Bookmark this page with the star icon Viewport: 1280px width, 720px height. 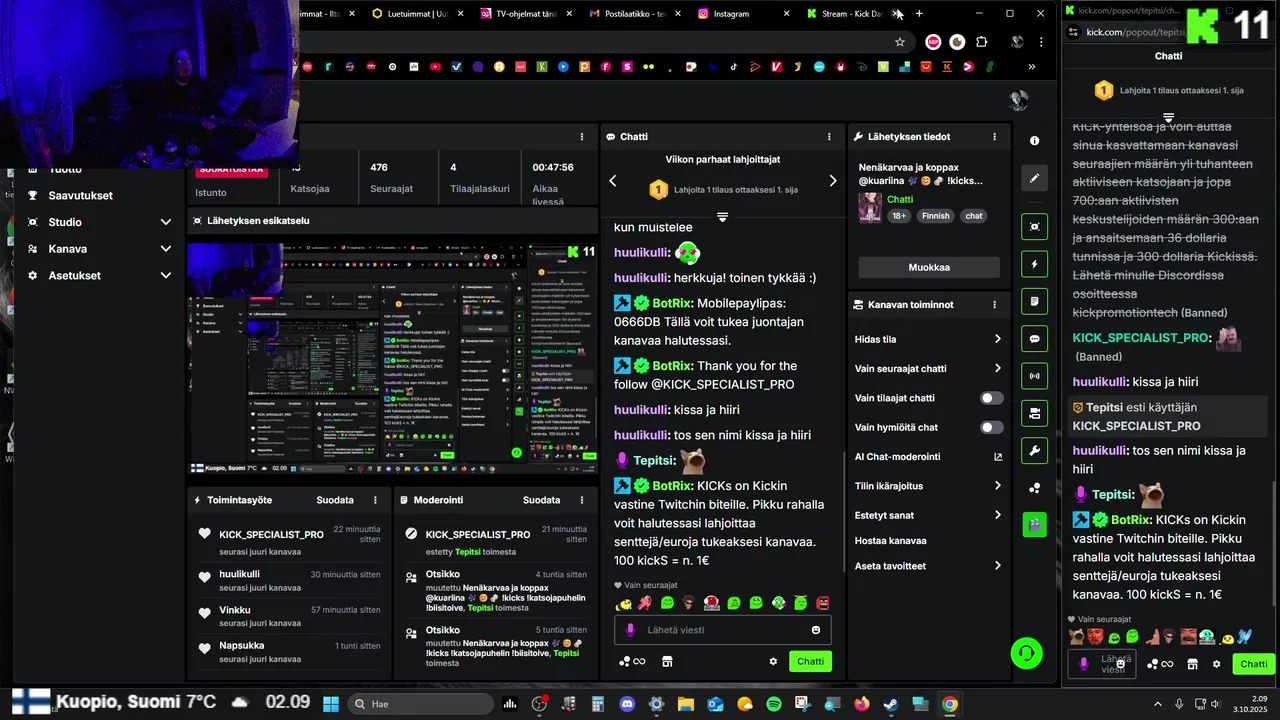pyautogui.click(x=900, y=42)
